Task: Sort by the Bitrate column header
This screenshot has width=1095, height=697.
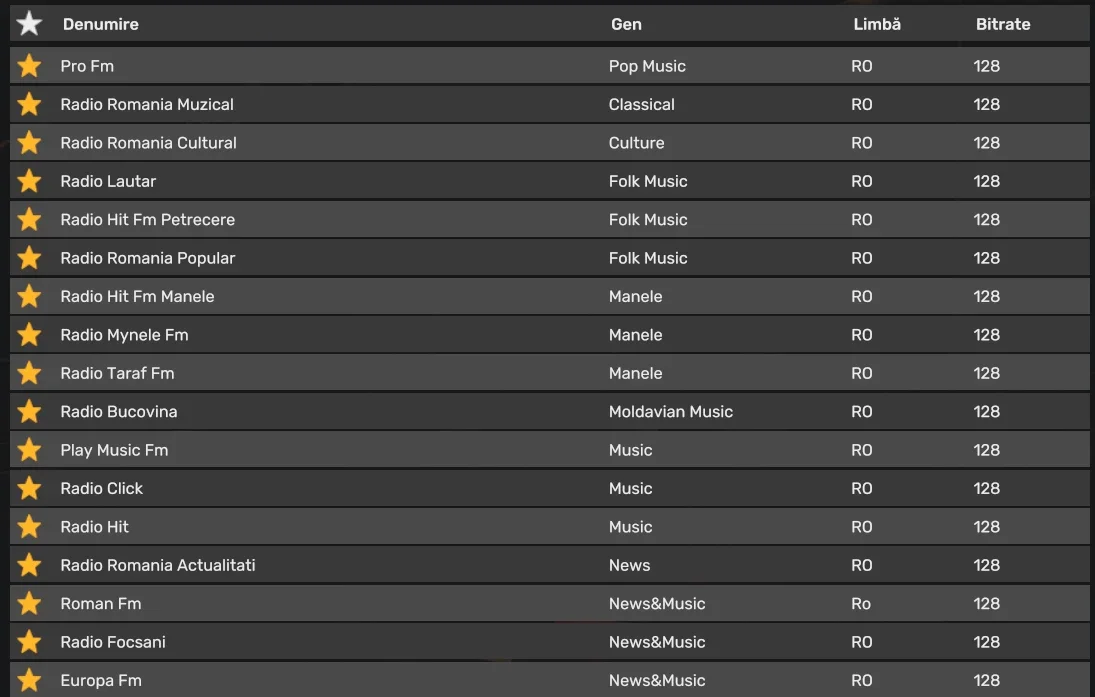Action: click(x=1003, y=24)
